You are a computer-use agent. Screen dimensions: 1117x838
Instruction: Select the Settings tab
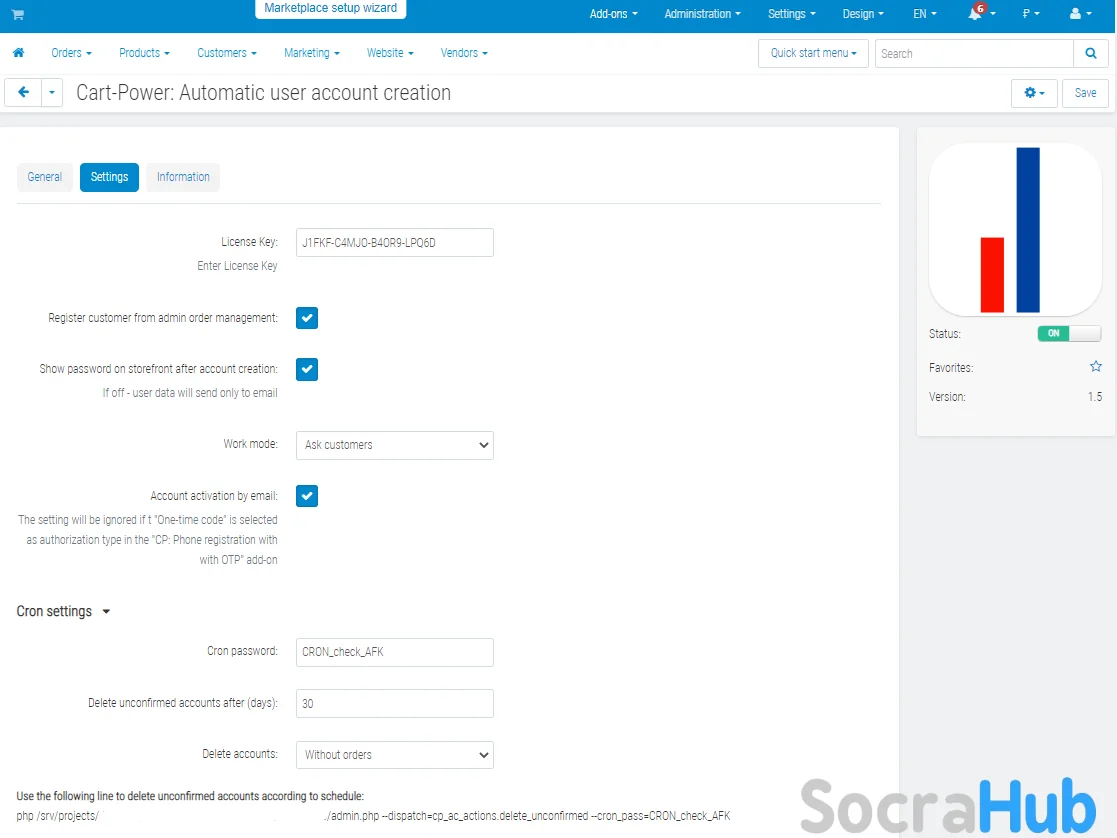point(109,177)
